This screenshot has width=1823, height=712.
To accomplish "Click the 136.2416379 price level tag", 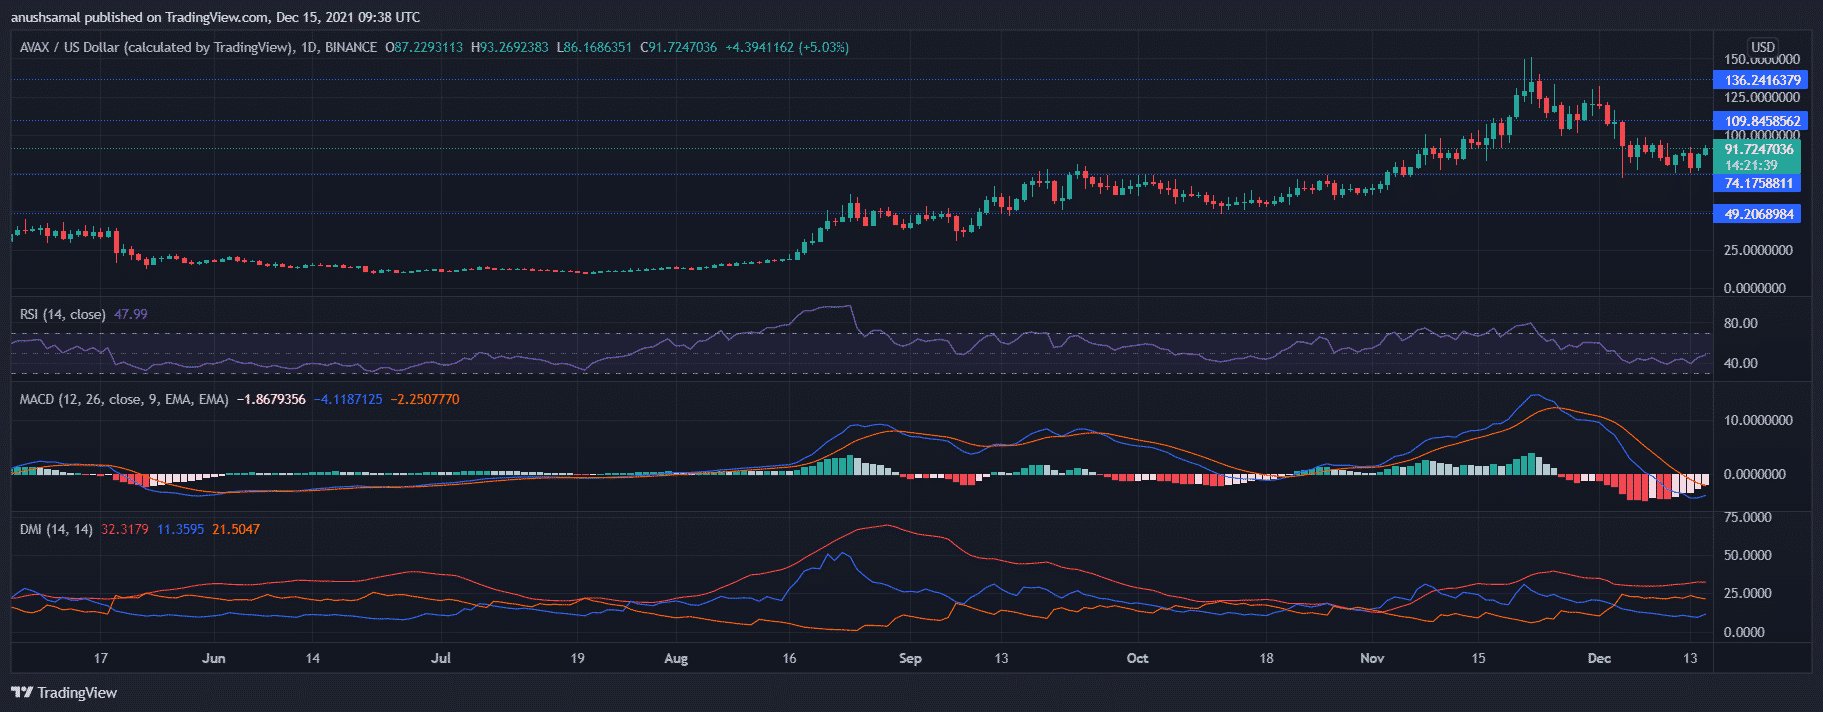I will (x=1762, y=80).
